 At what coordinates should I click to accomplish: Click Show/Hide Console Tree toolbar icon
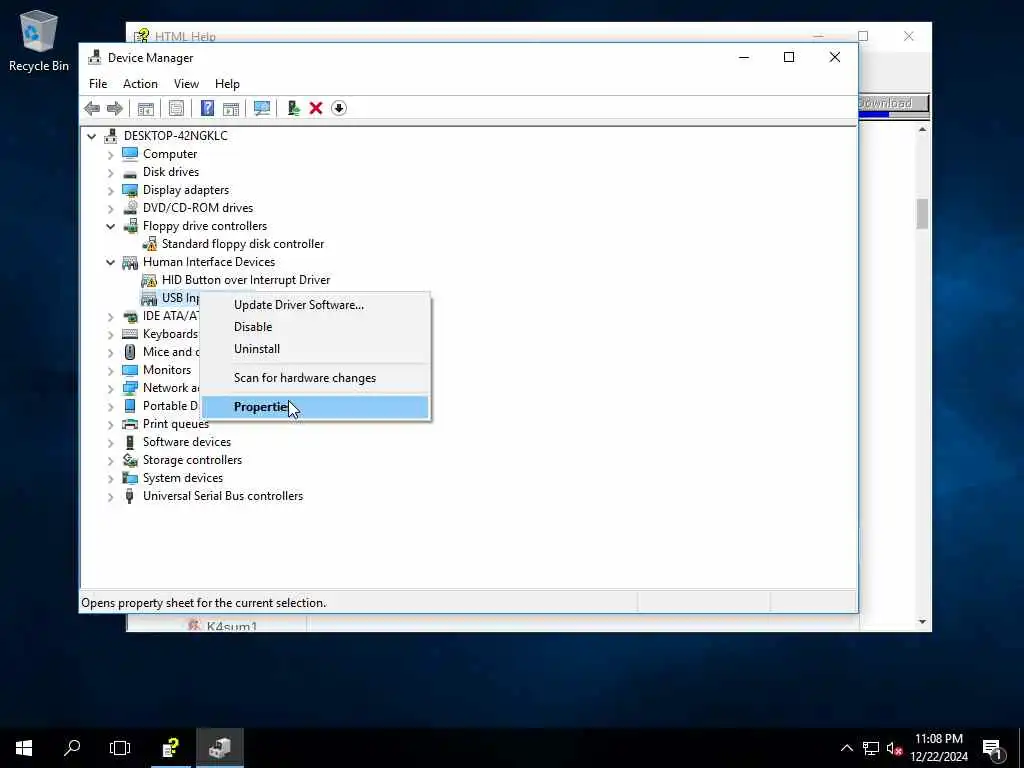(x=146, y=108)
